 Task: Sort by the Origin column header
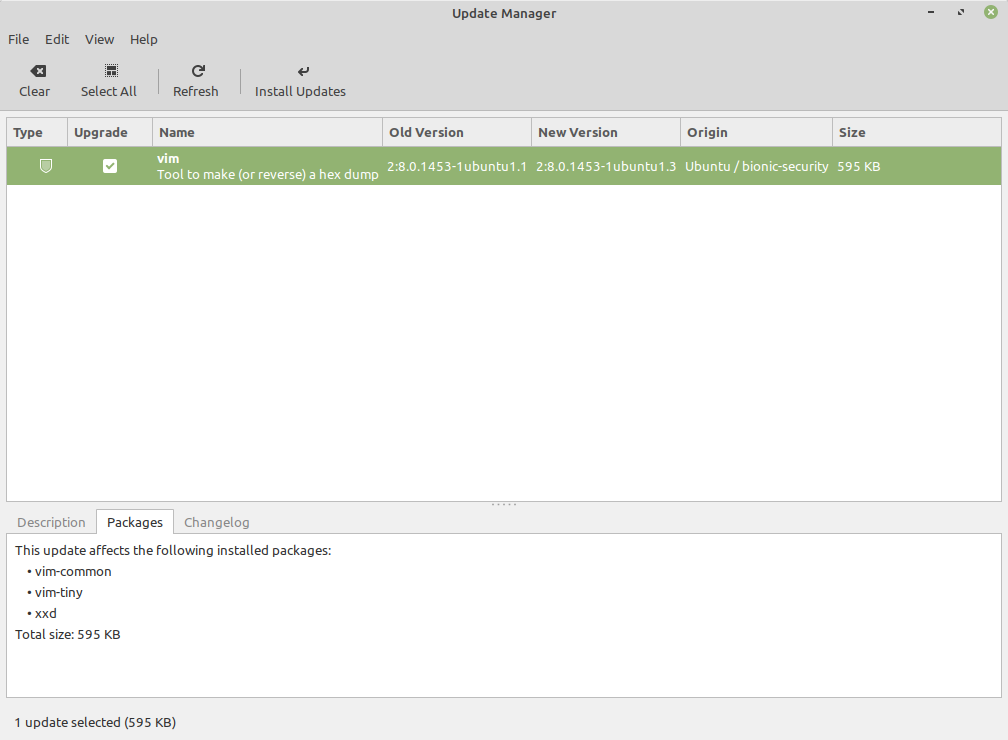(x=757, y=132)
